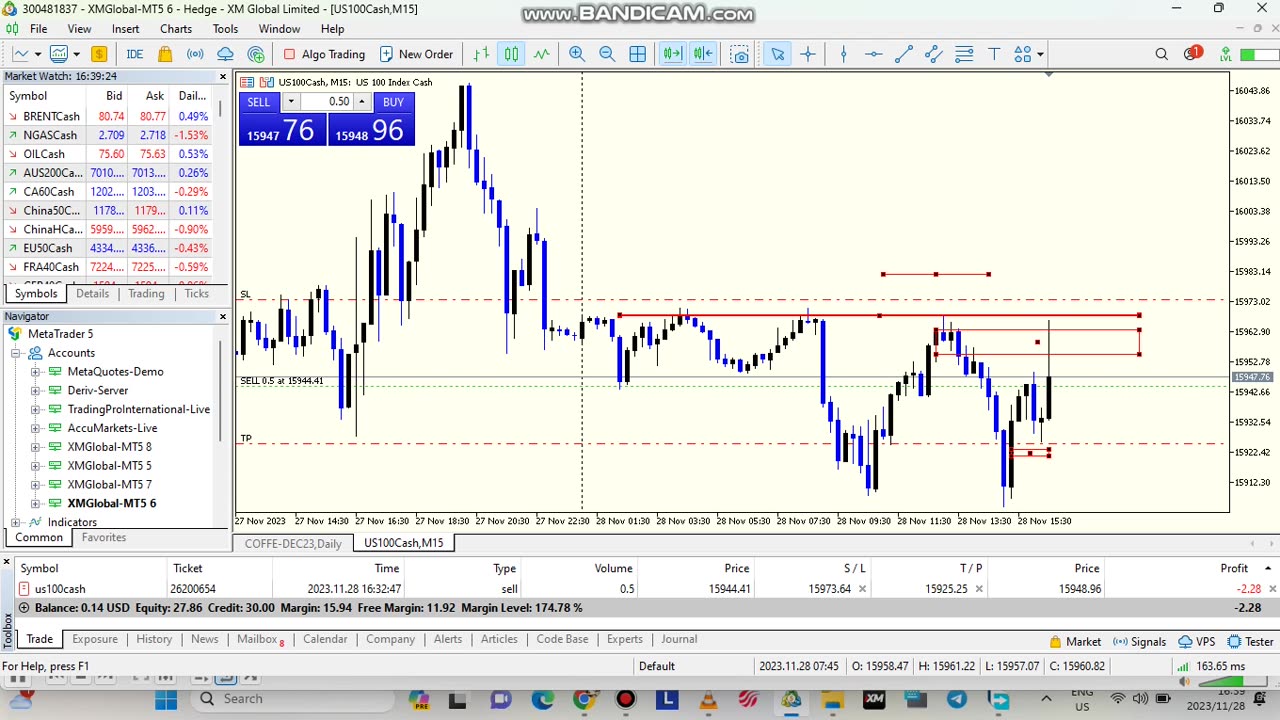Open the search magnifier in toolbar
Screen dimensions: 1280x720
tap(1161, 54)
